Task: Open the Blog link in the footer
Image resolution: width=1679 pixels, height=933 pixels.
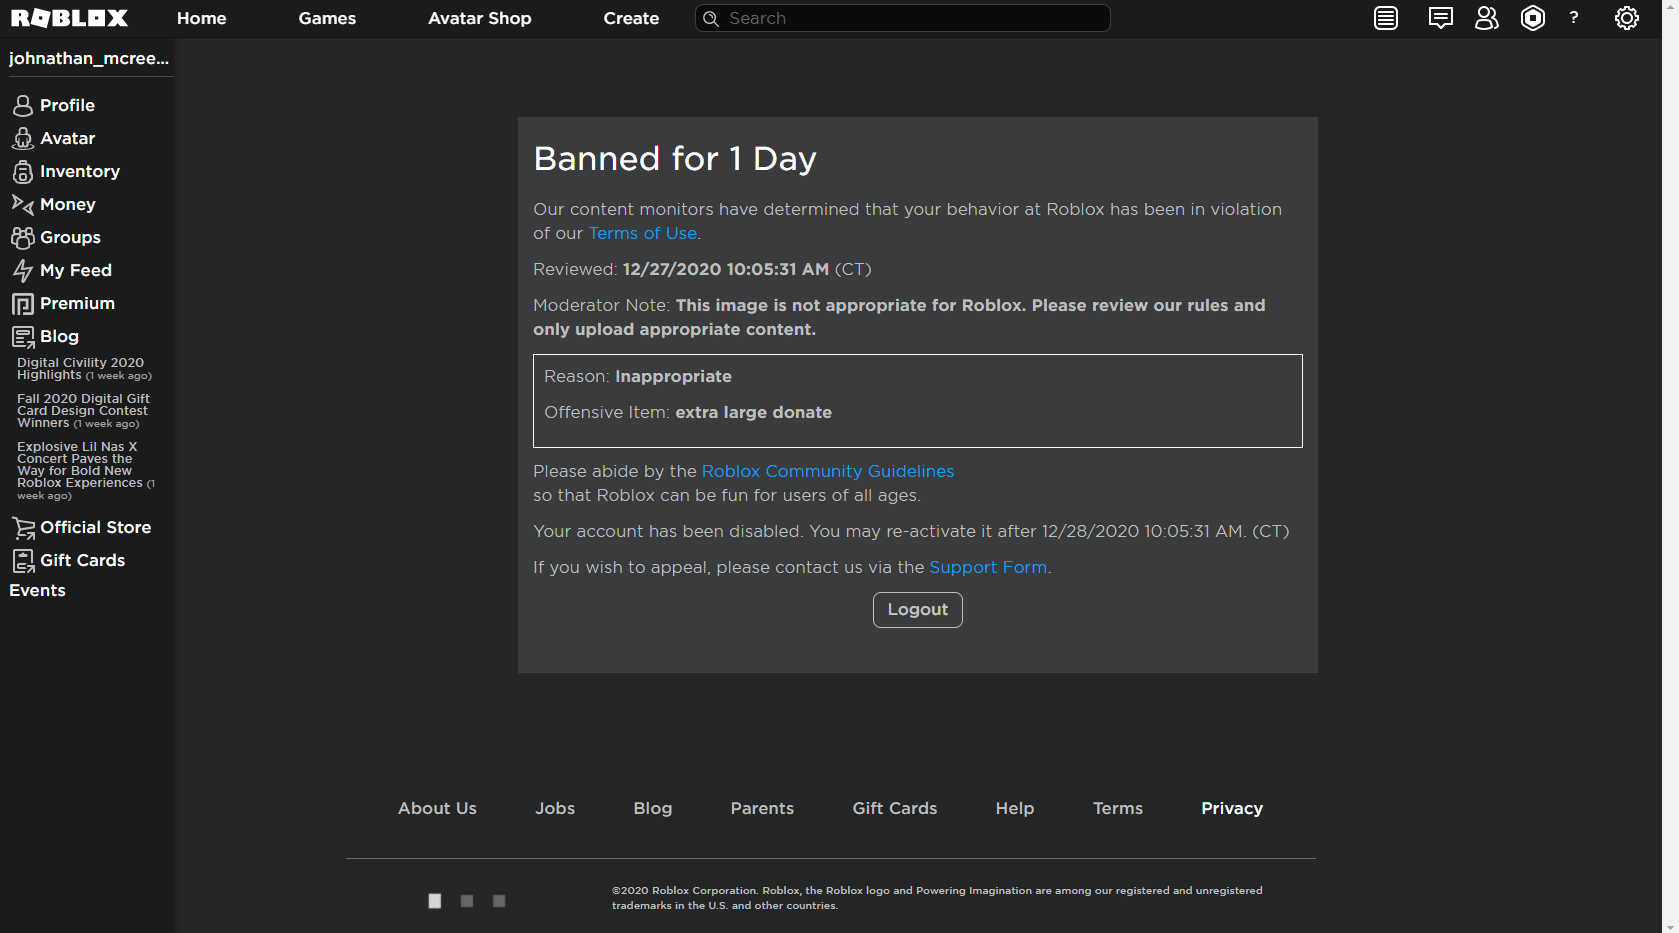Action: [653, 808]
